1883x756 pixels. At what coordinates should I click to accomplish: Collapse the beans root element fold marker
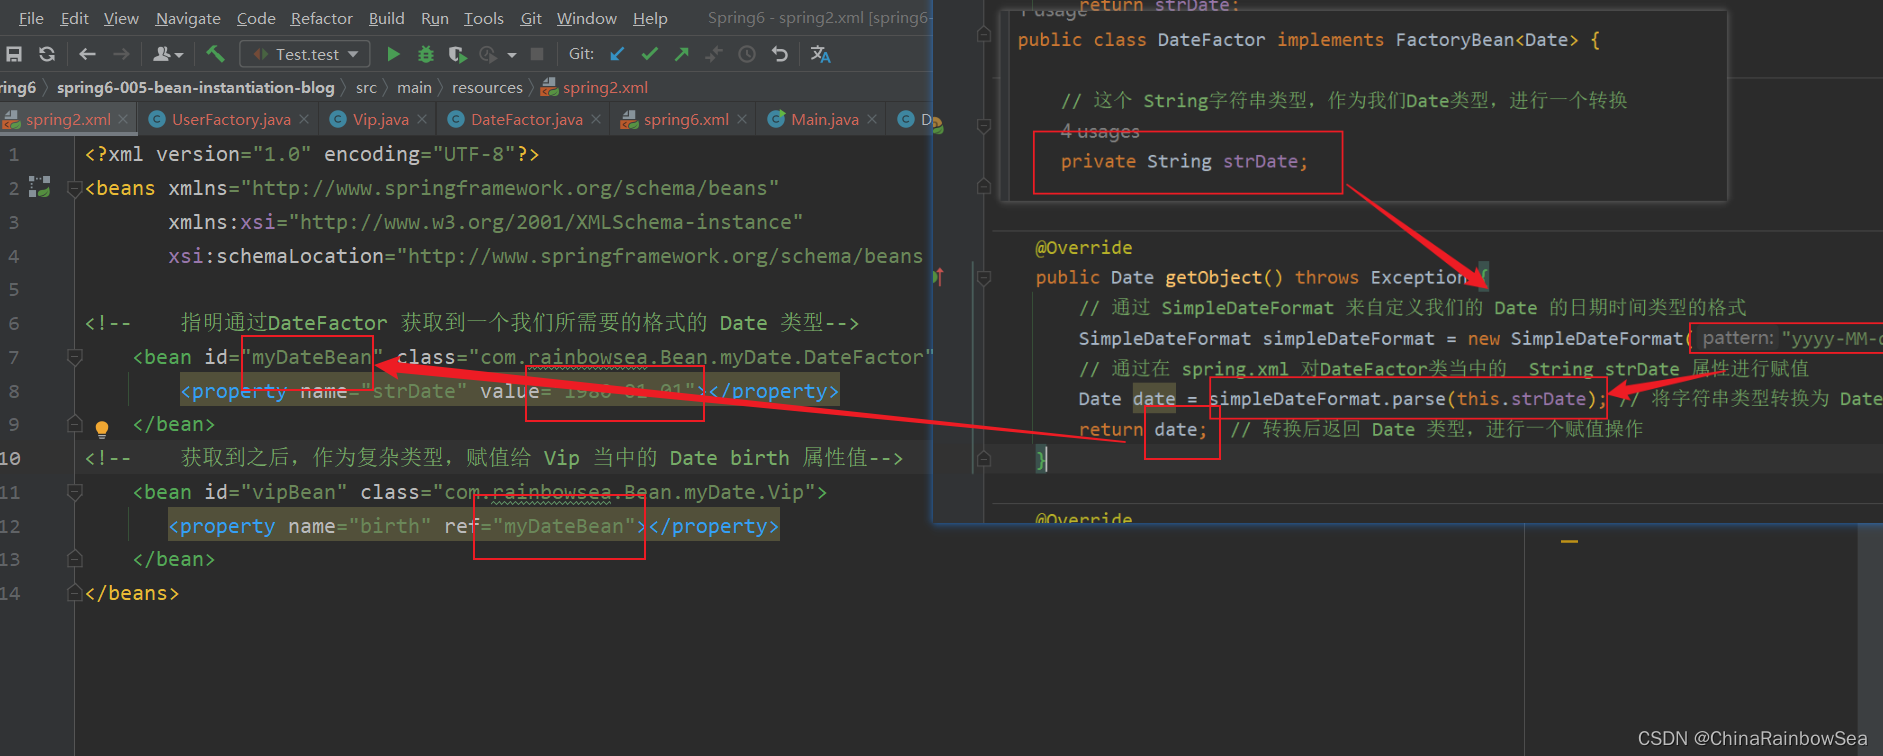tap(74, 188)
